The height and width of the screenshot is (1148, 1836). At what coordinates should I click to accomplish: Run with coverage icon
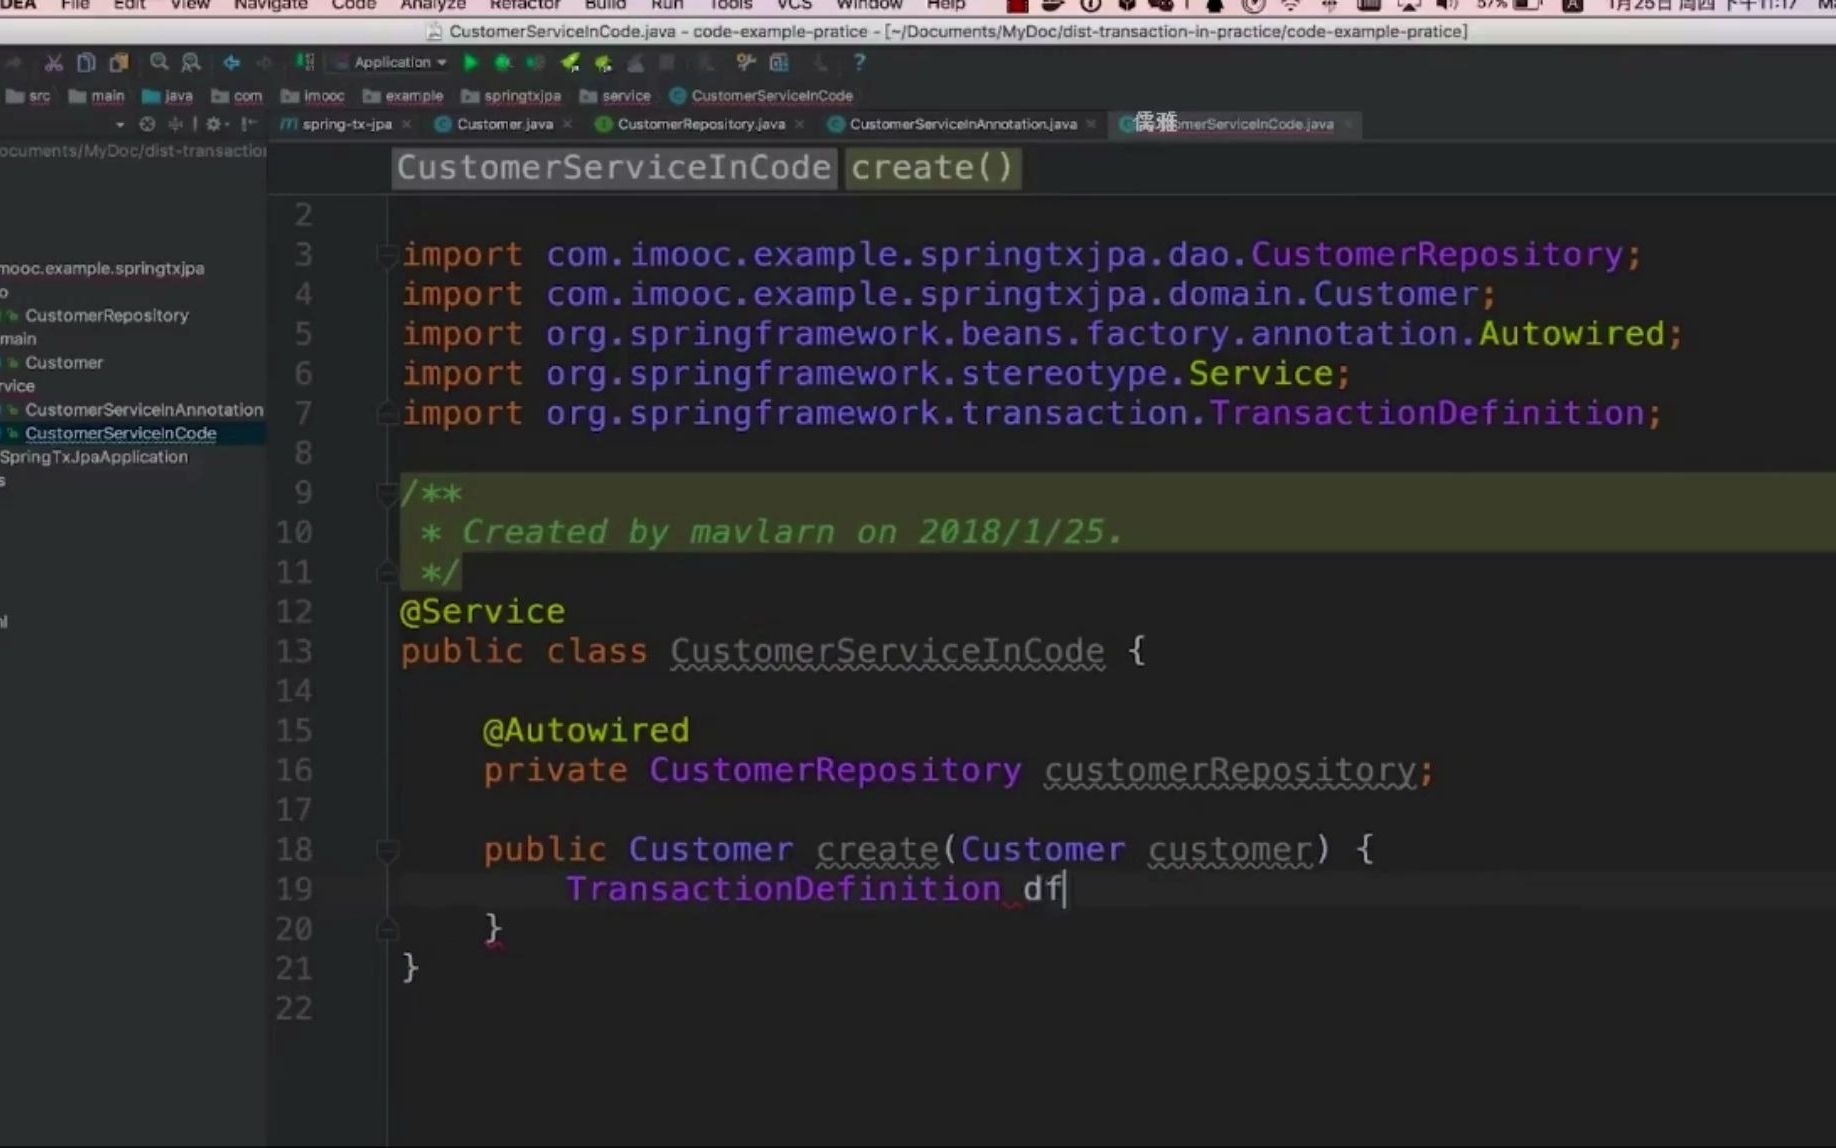coord(535,63)
